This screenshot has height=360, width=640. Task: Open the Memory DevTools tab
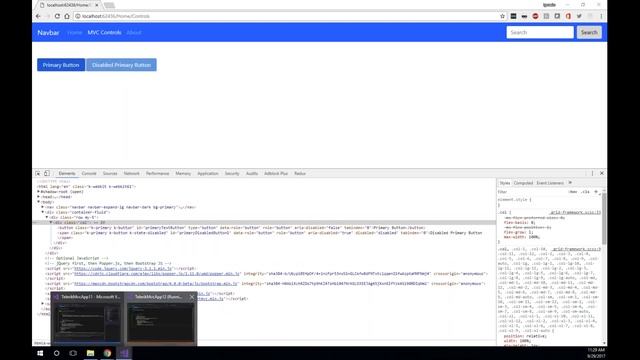tap(183, 173)
